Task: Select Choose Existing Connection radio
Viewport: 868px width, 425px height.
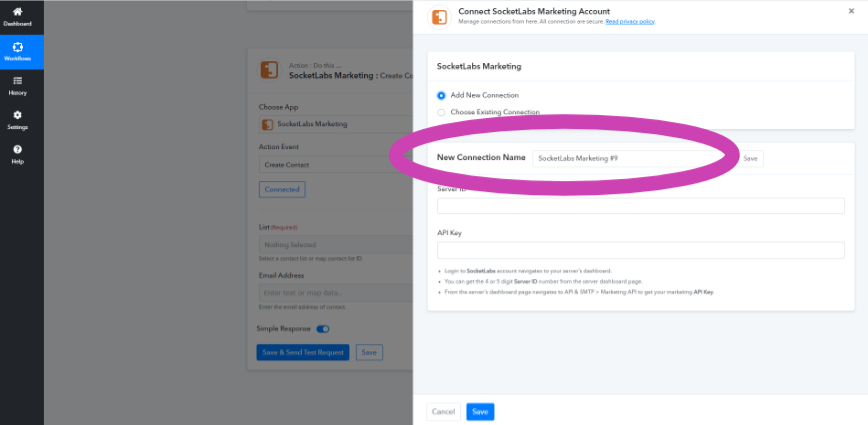Action: tap(441, 112)
